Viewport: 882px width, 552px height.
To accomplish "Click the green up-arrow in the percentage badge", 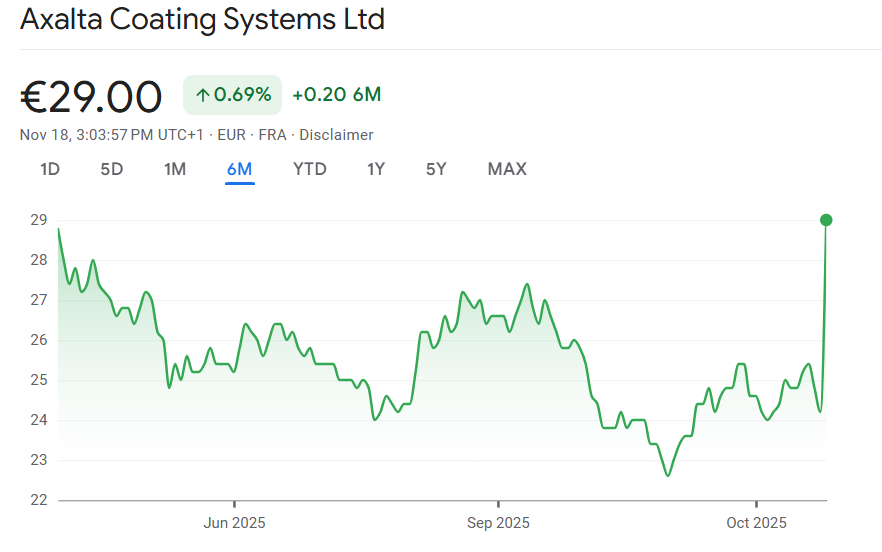I will 202,95.
